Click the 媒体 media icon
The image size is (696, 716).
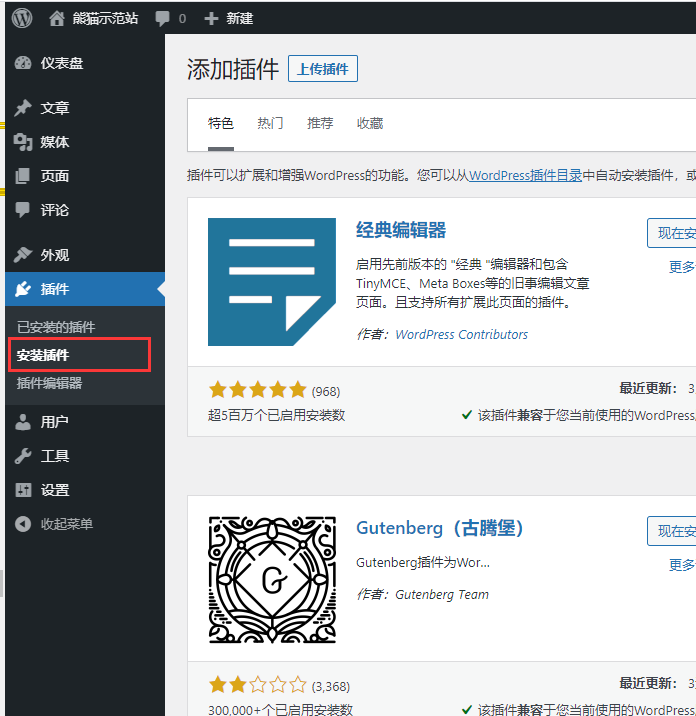[23, 142]
